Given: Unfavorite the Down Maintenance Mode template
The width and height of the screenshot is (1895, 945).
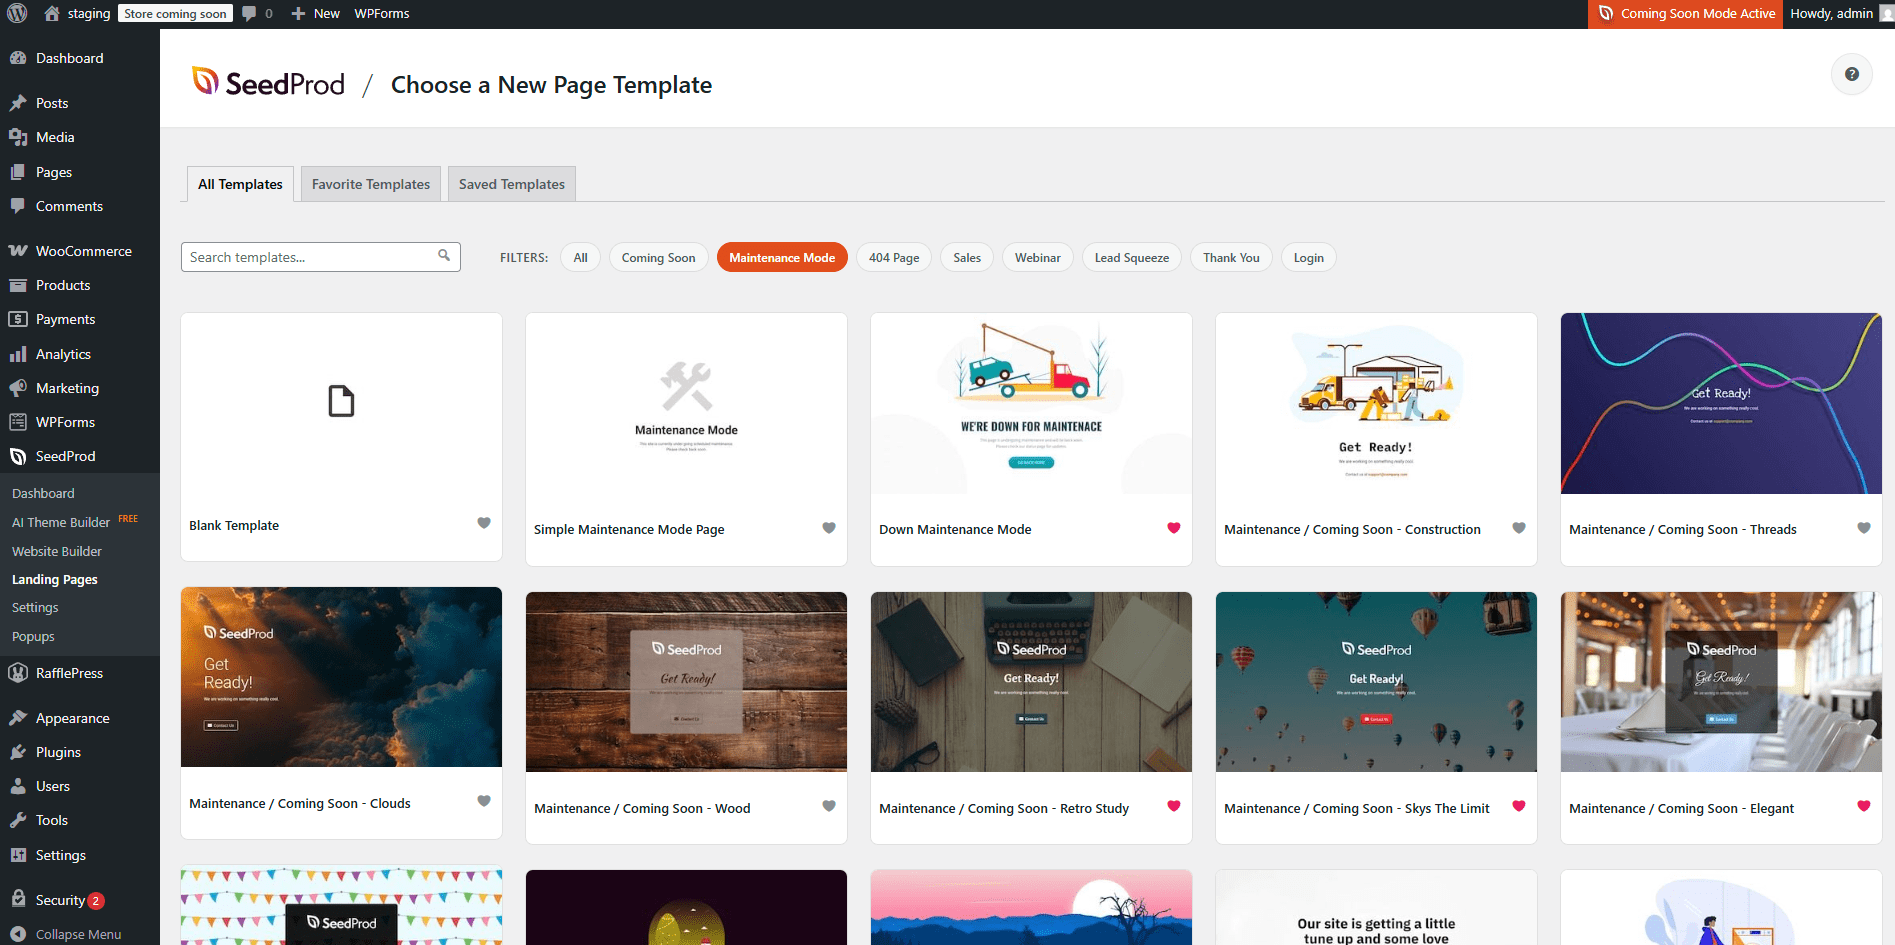Looking at the screenshot, I should tap(1174, 528).
